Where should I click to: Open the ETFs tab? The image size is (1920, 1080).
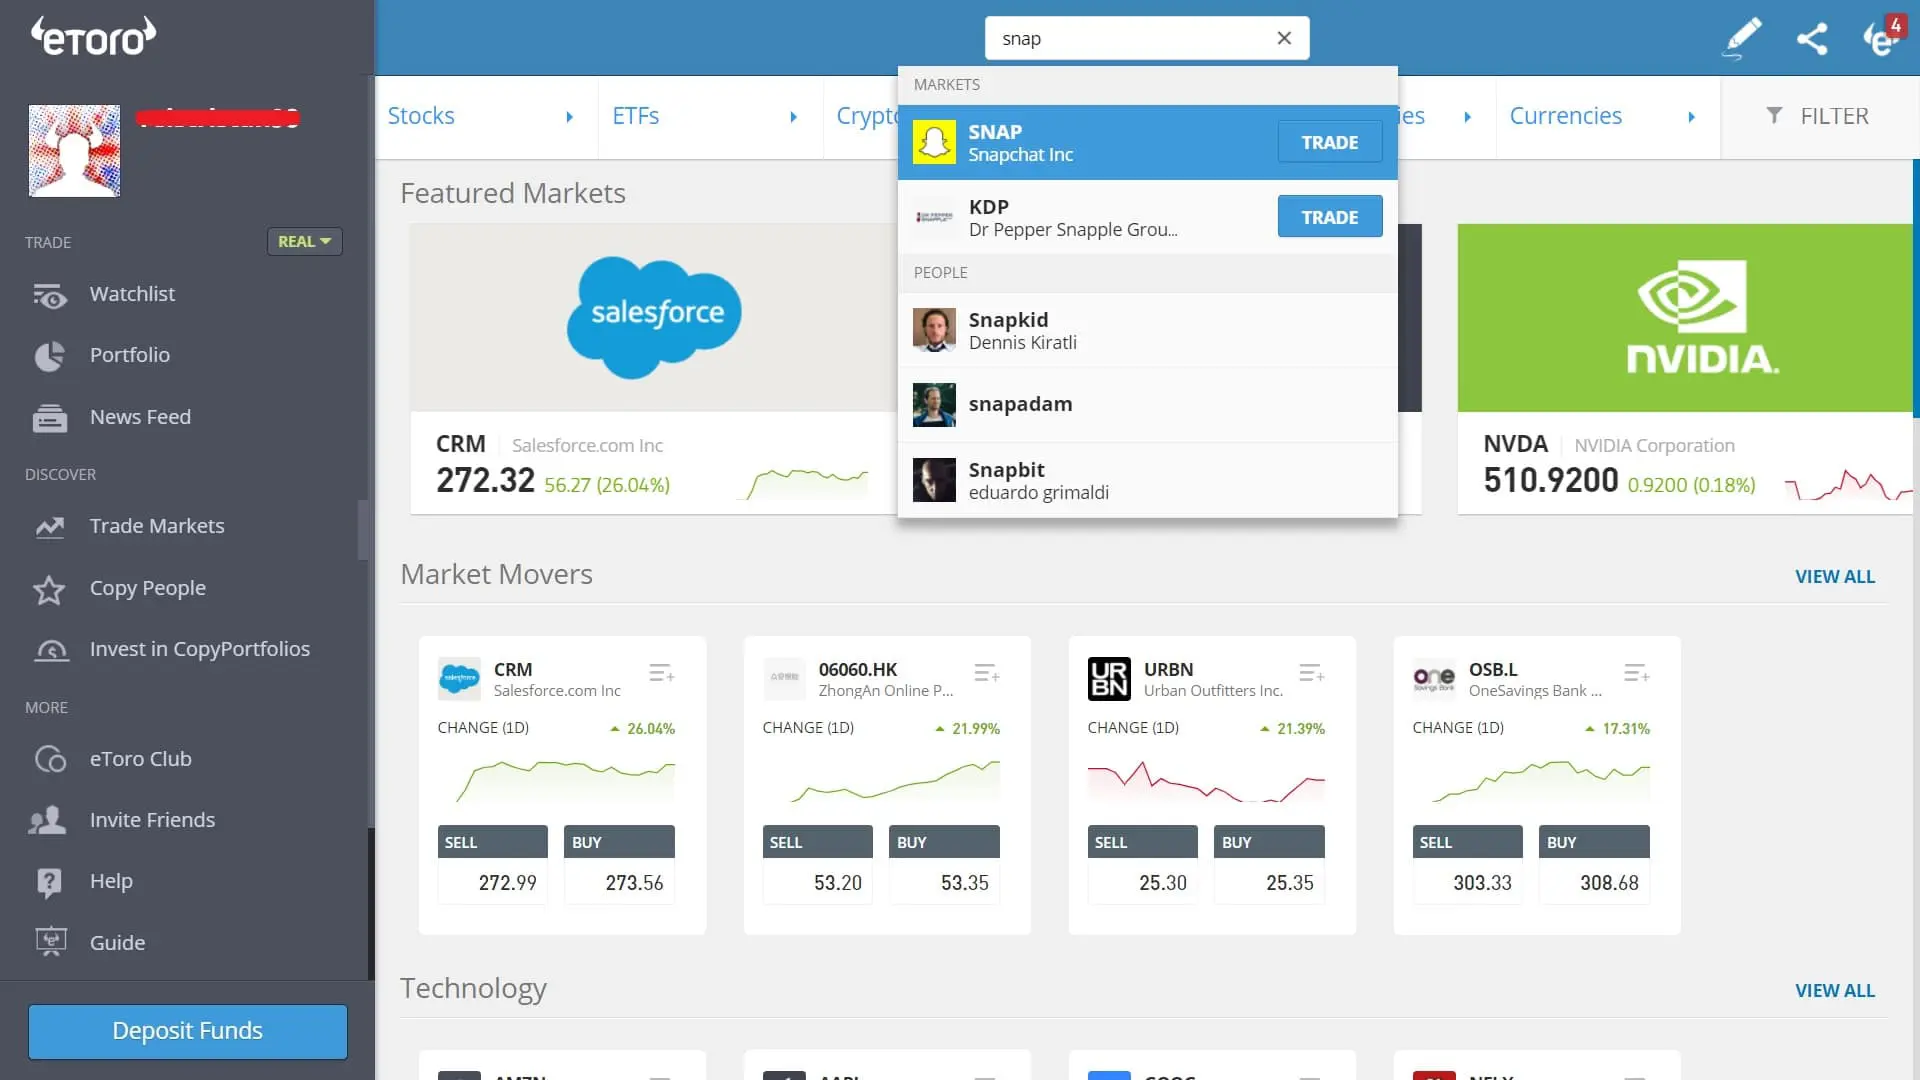pyautogui.click(x=635, y=116)
